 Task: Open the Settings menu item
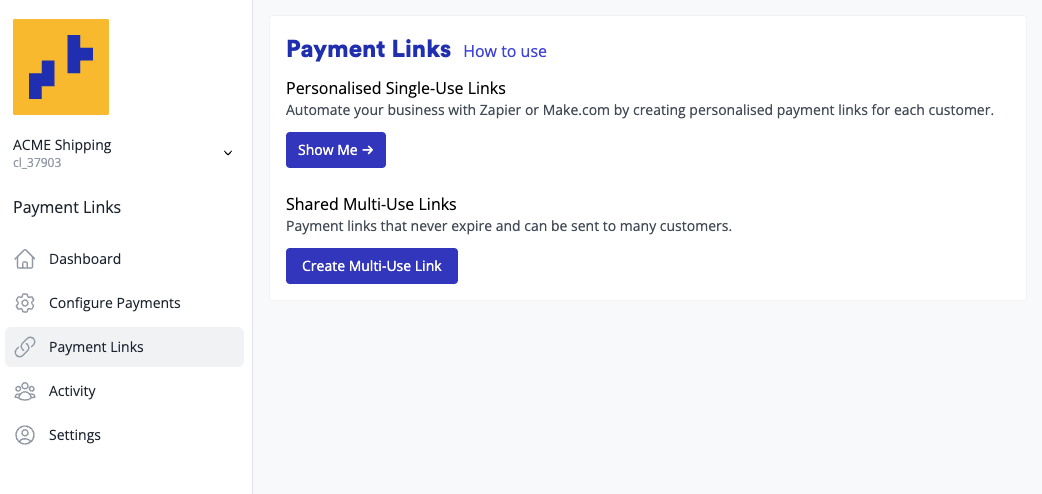[x=75, y=435]
